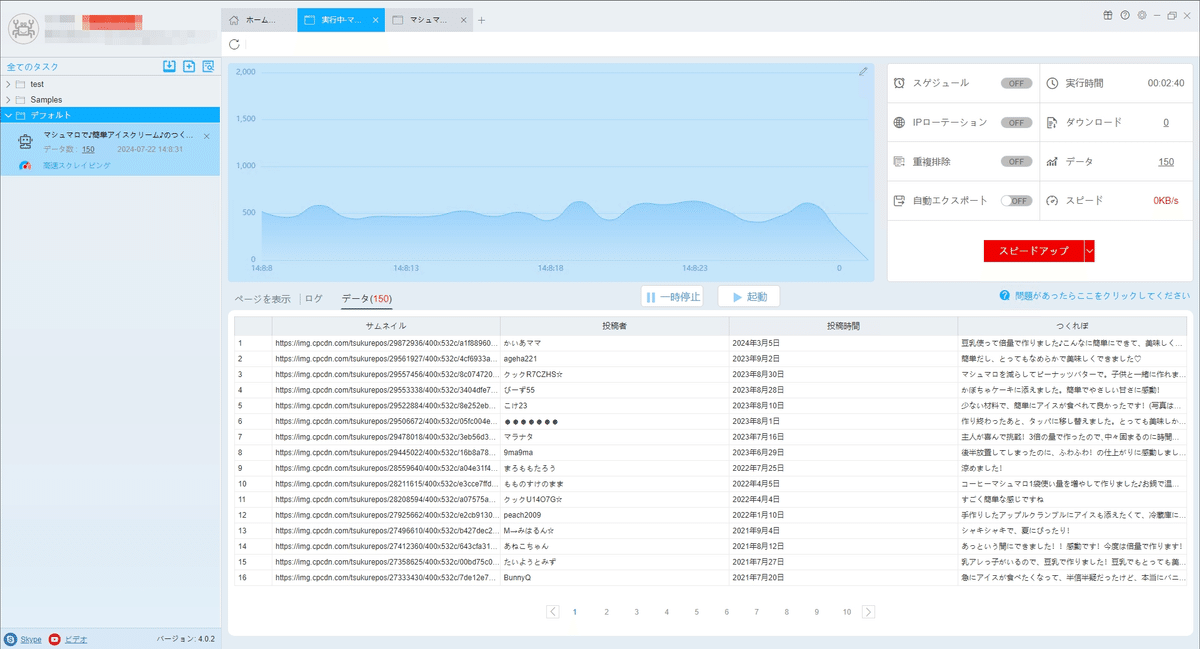1200x649 pixels.
Task: Close the 実行中 tab
Action: 375,20
